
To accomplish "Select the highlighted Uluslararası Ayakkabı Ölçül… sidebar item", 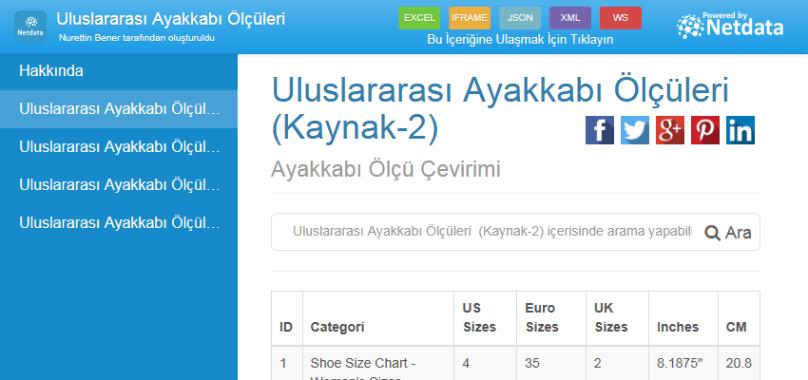I will 119,109.
